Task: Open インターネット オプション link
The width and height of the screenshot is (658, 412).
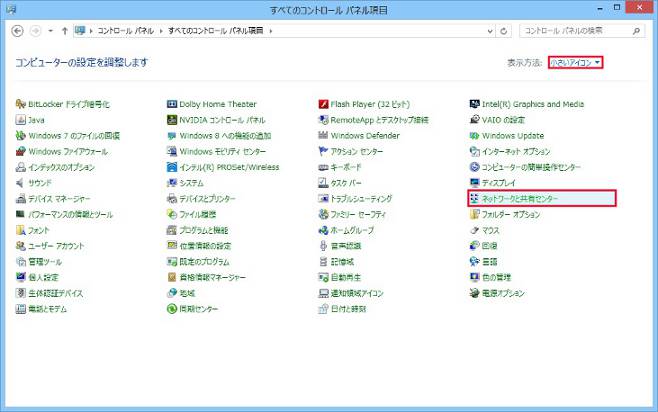Action: click(x=516, y=151)
